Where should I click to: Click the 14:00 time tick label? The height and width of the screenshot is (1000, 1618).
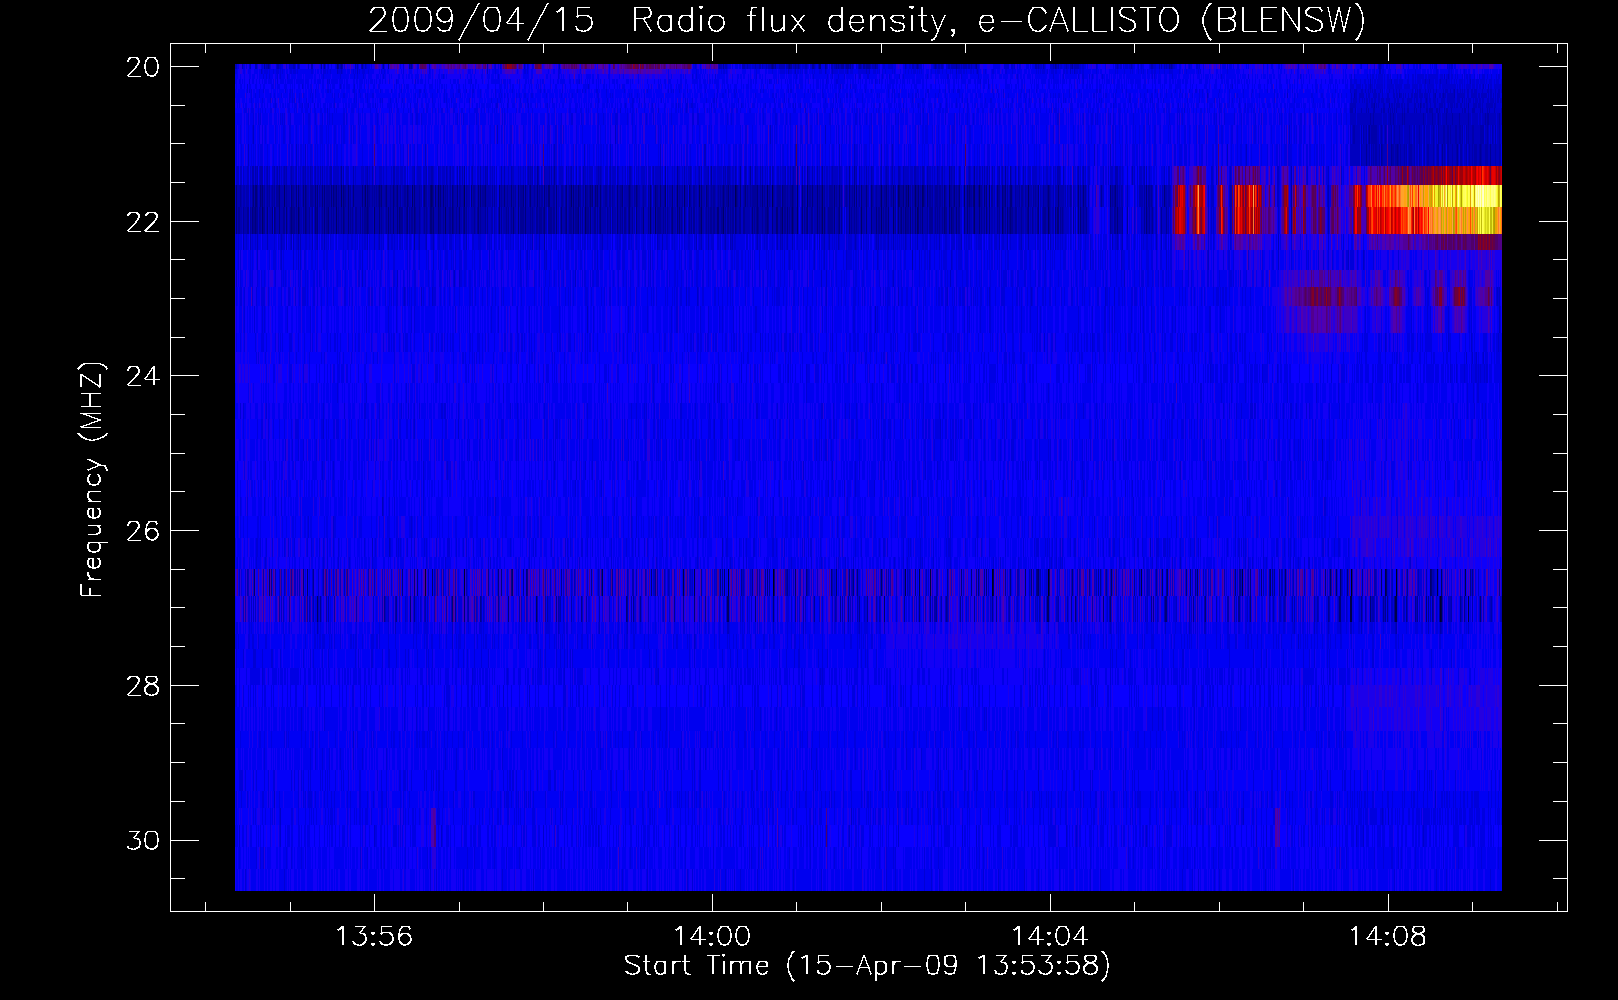coord(712,937)
